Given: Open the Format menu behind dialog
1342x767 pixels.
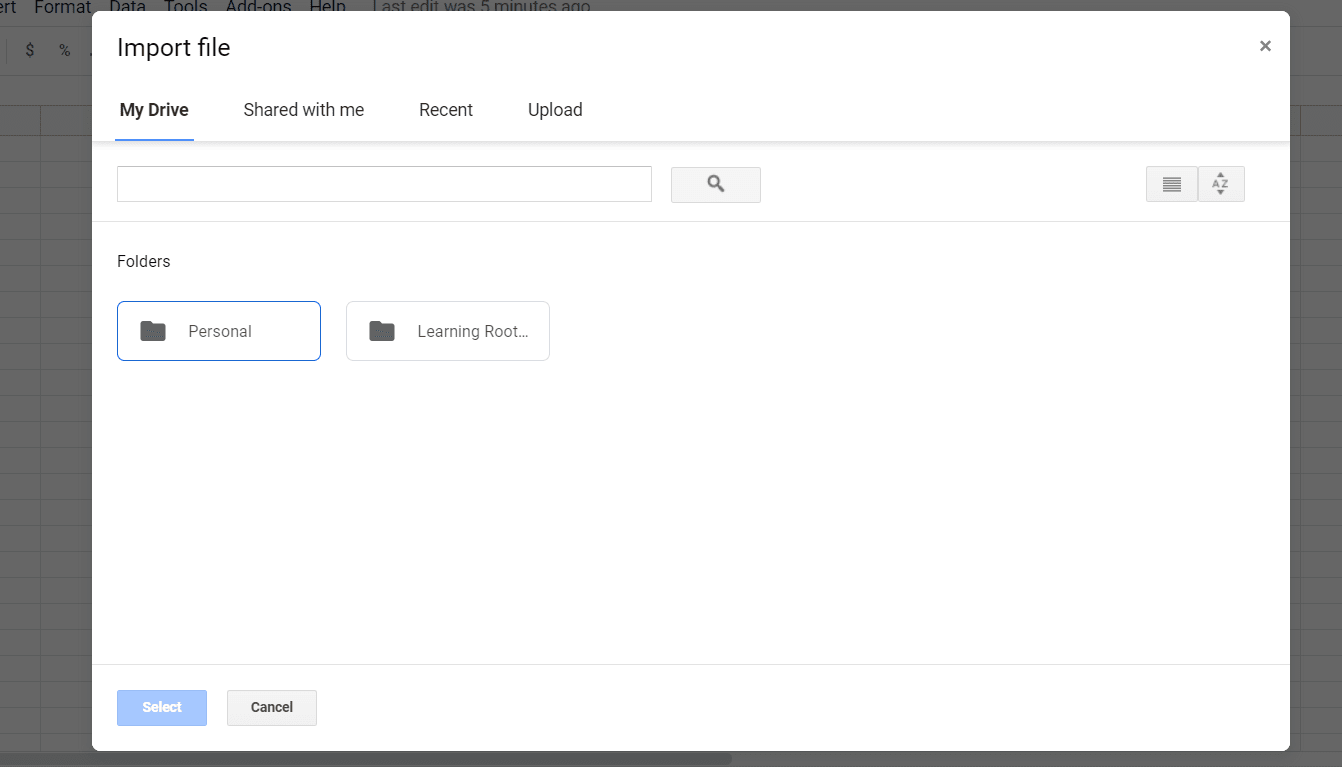Looking at the screenshot, I should click(63, 7).
